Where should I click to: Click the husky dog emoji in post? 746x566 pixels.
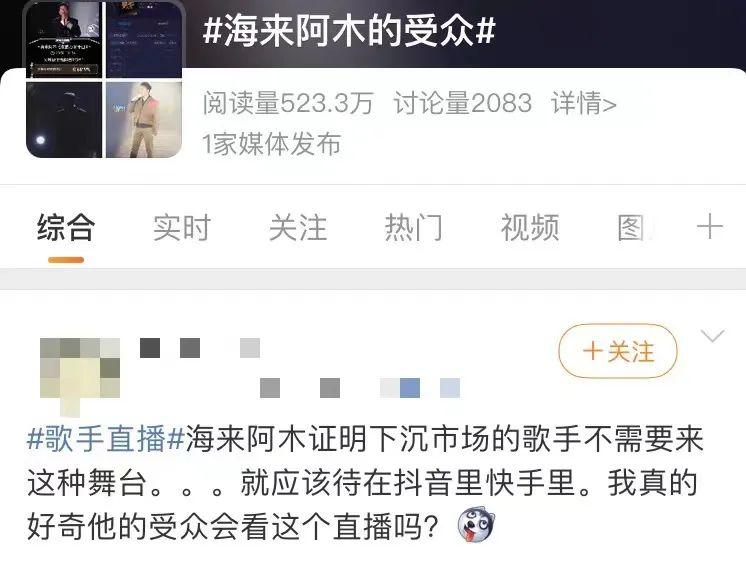[x=476, y=525]
